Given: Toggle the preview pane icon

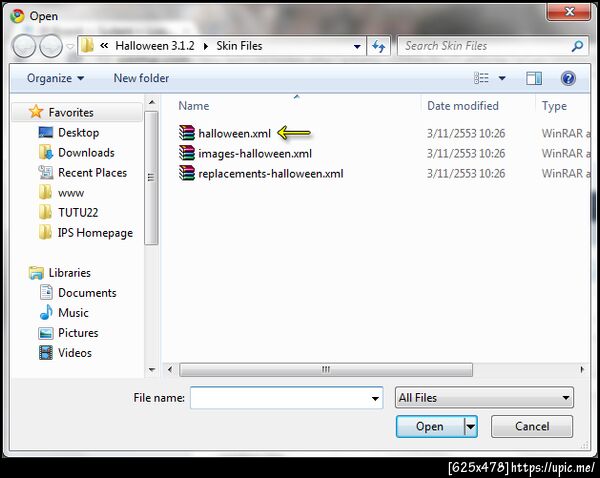Looking at the screenshot, I should coord(534,78).
